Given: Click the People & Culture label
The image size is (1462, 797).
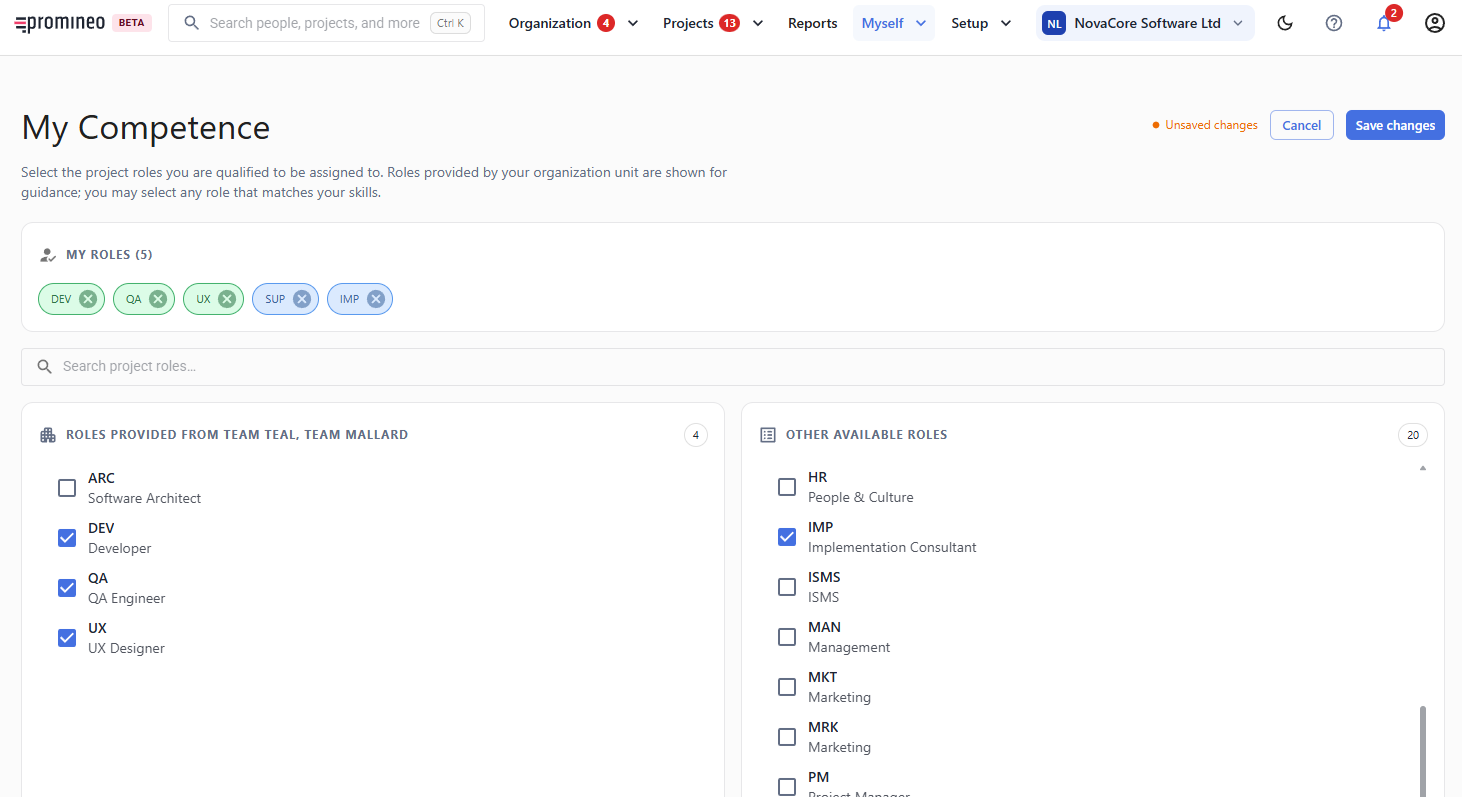Looking at the screenshot, I should pos(861,497).
